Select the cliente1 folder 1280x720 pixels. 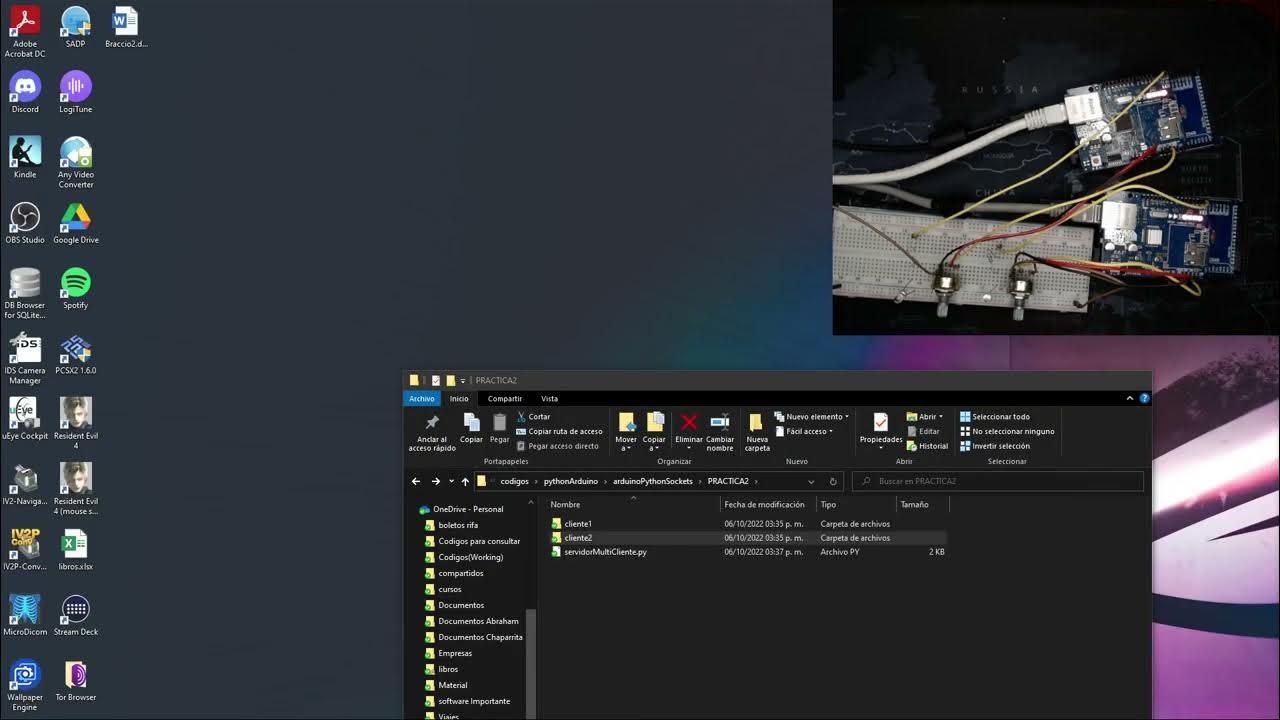pyautogui.click(x=578, y=524)
